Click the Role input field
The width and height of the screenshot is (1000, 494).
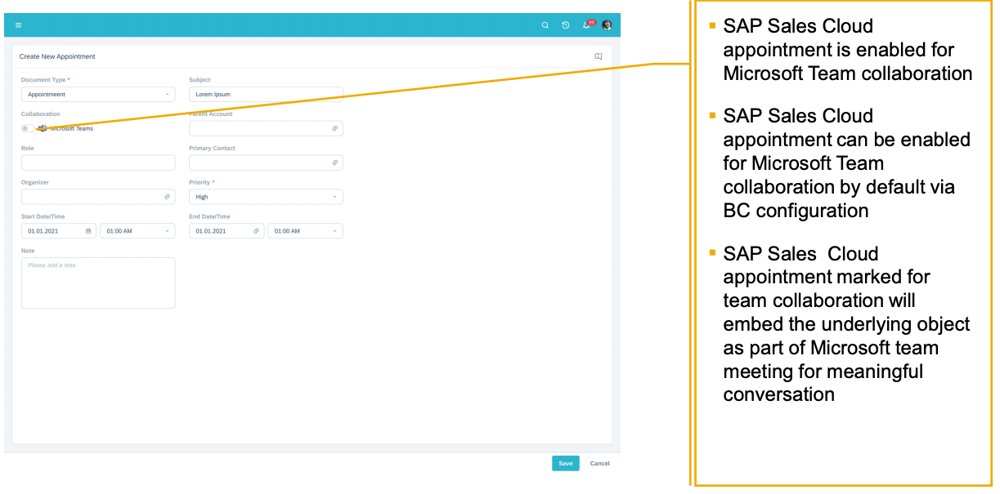click(x=98, y=163)
